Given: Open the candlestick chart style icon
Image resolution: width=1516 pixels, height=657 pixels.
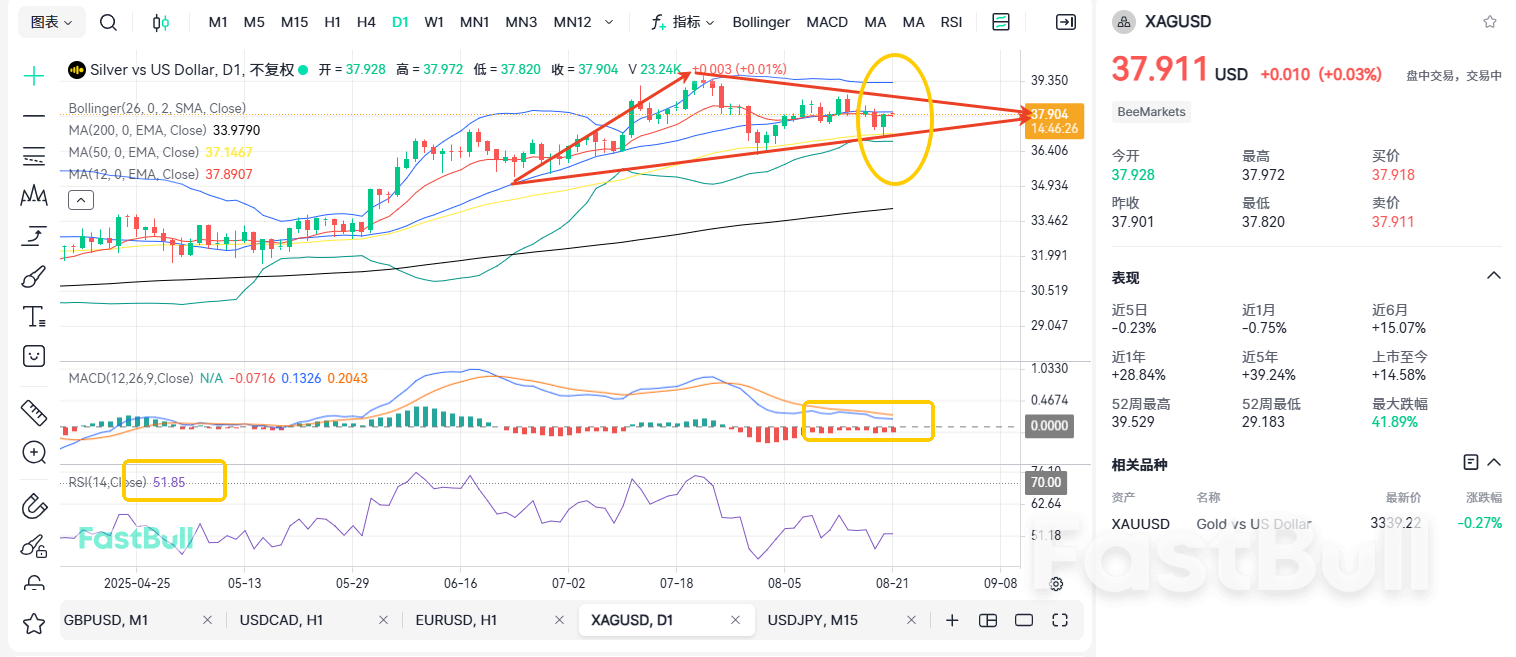Looking at the screenshot, I should pyautogui.click(x=161, y=22).
